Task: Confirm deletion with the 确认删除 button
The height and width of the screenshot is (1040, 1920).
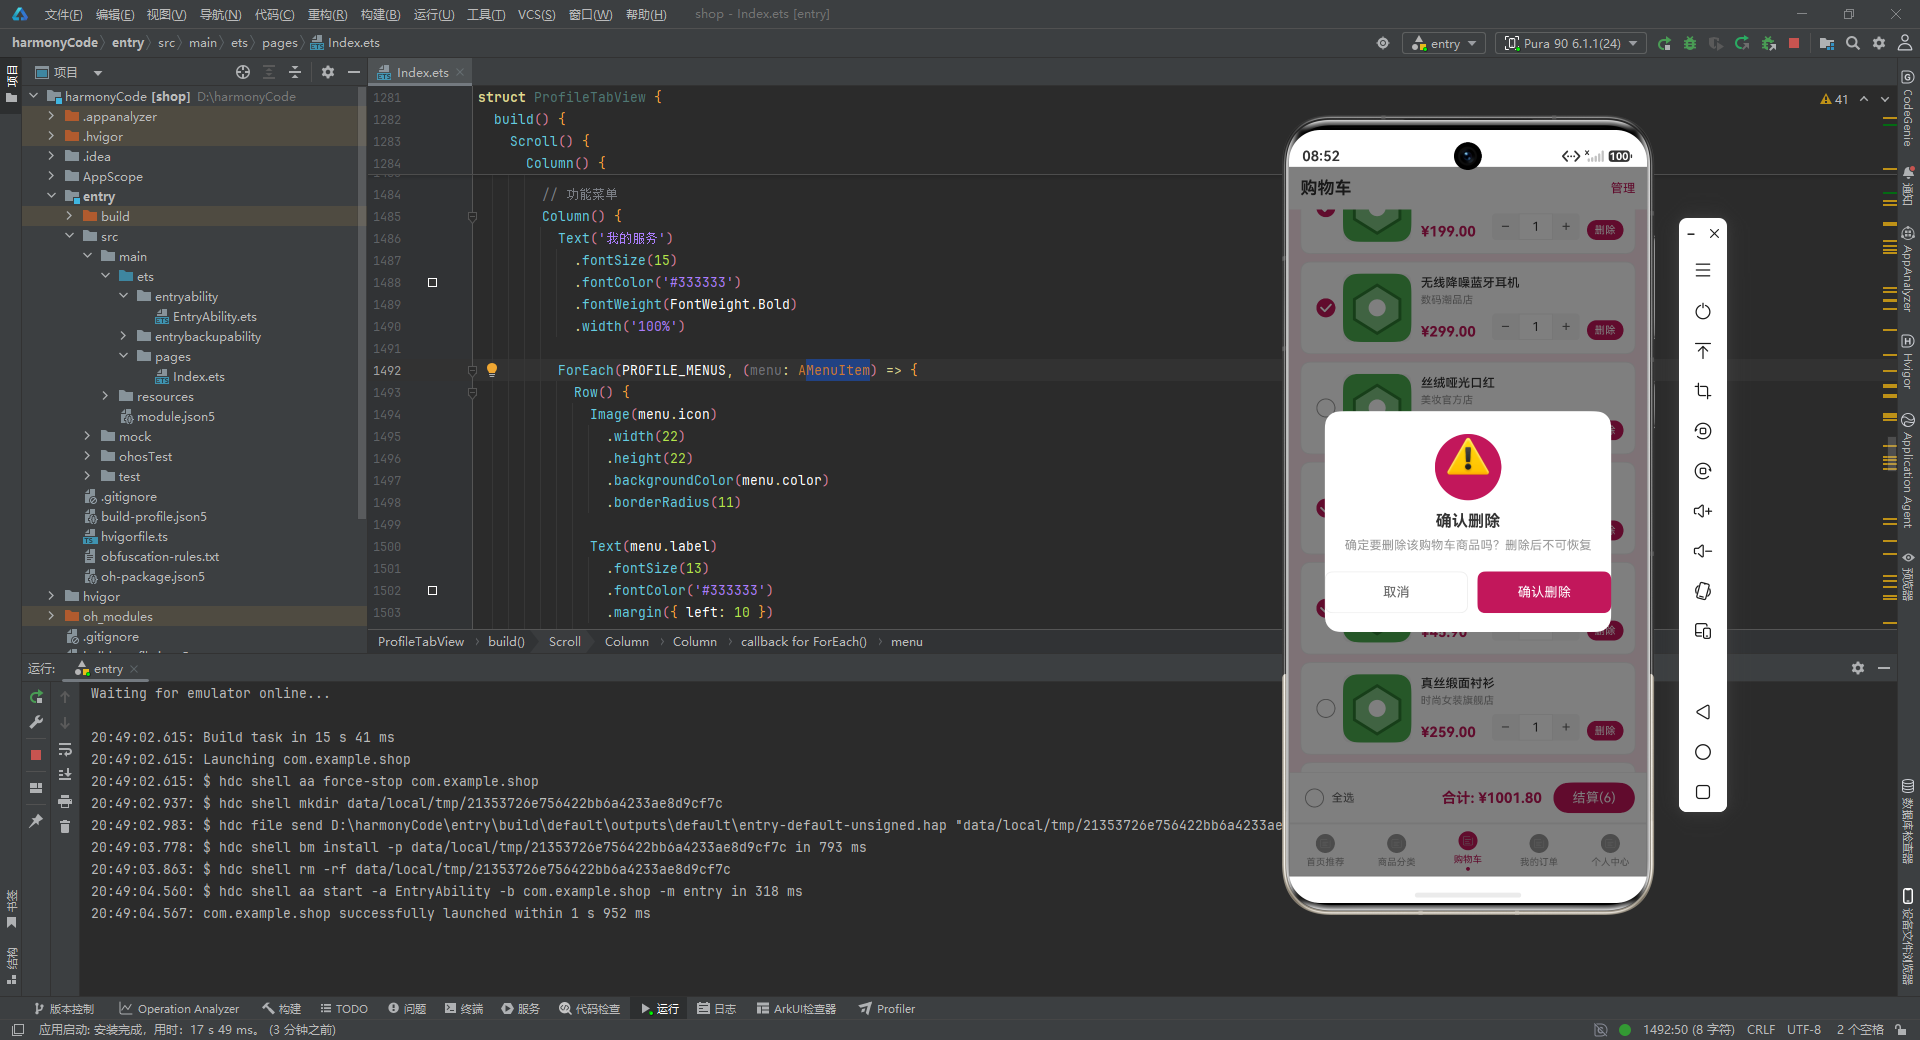Action: click(x=1544, y=592)
